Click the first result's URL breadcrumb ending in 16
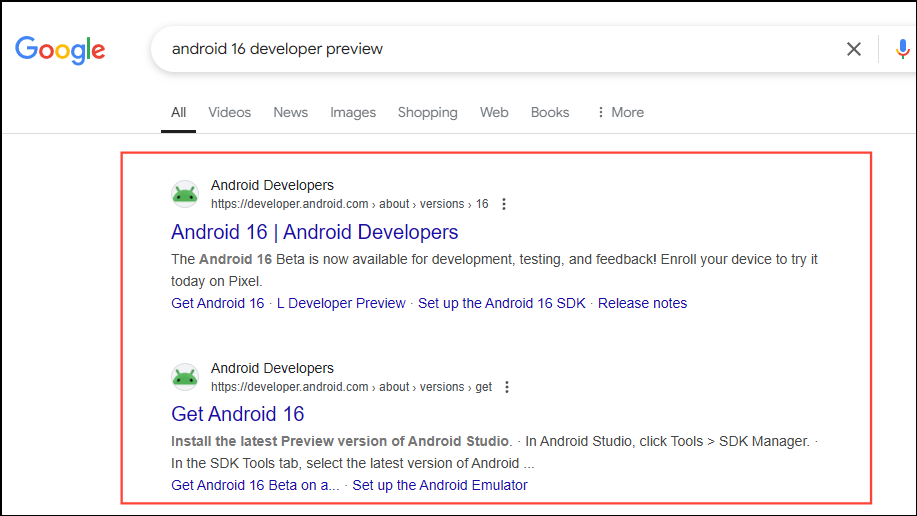This screenshot has width=917, height=516. (350, 204)
